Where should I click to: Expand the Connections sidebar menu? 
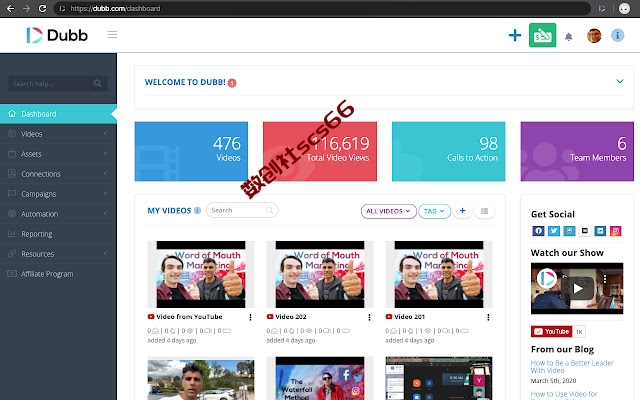[58, 174]
